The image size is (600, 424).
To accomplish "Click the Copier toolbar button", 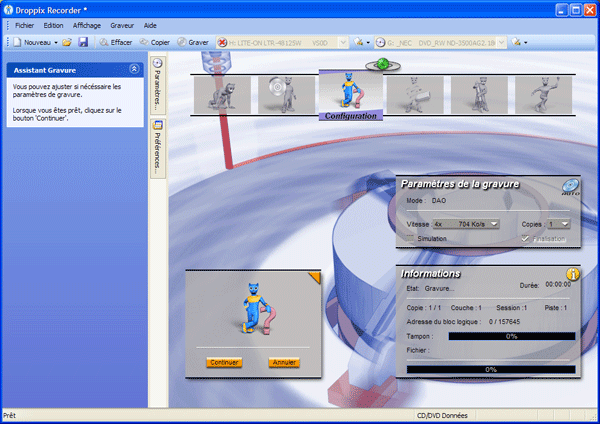I will coord(155,42).
